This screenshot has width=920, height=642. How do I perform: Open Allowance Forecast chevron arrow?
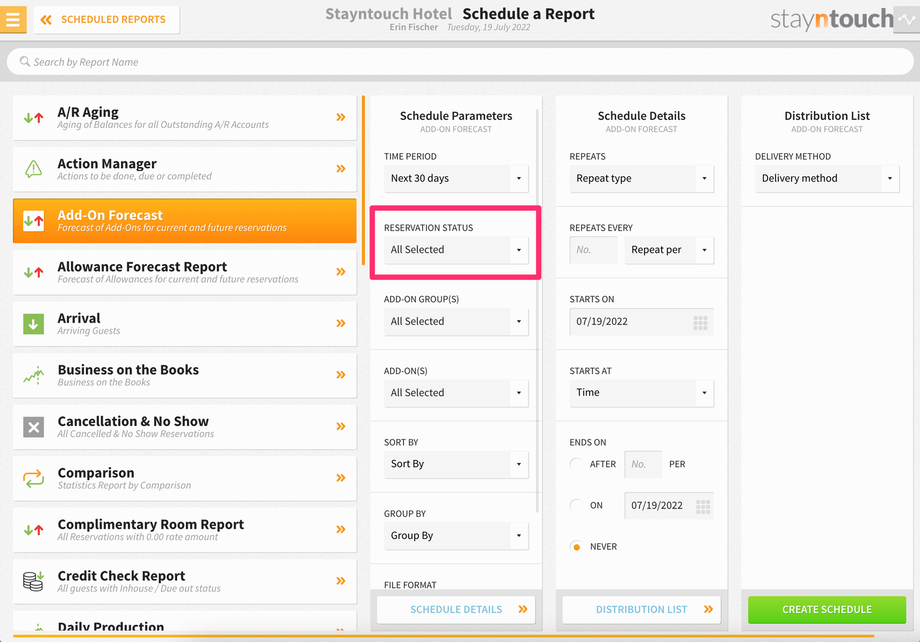coord(341,272)
